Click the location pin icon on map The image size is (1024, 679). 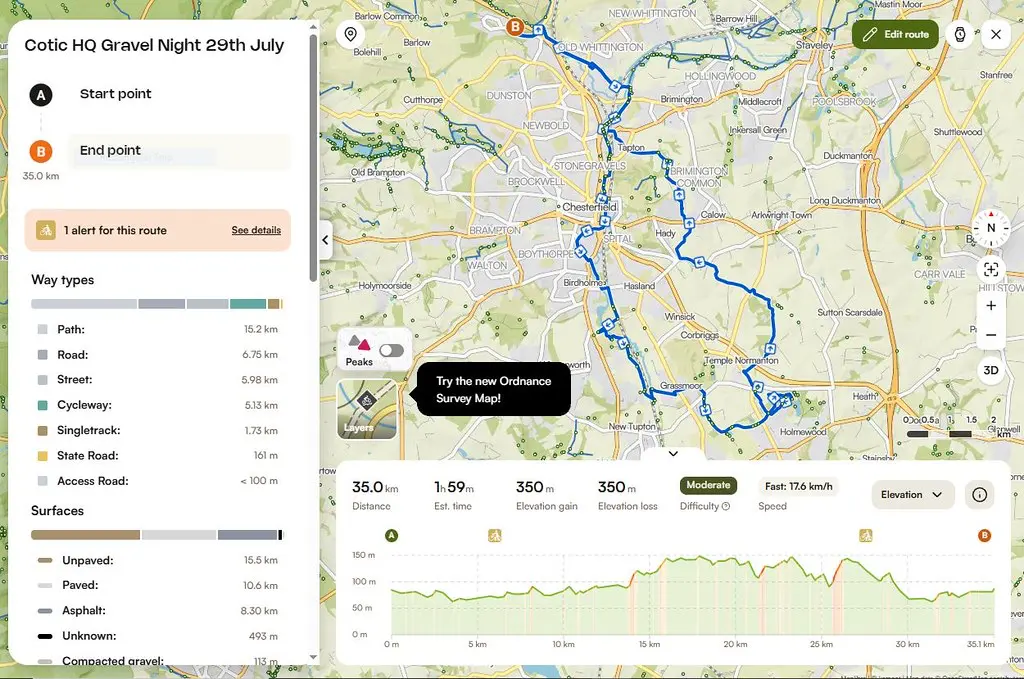[351, 34]
